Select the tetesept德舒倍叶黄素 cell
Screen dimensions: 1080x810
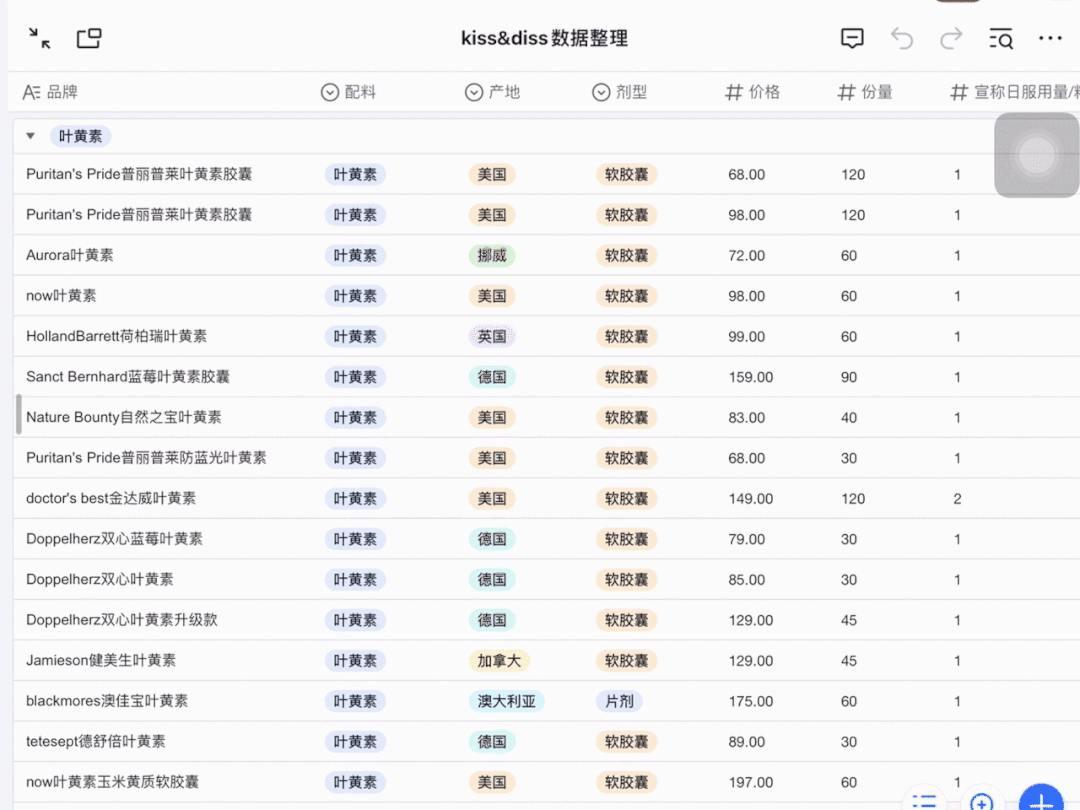point(96,742)
